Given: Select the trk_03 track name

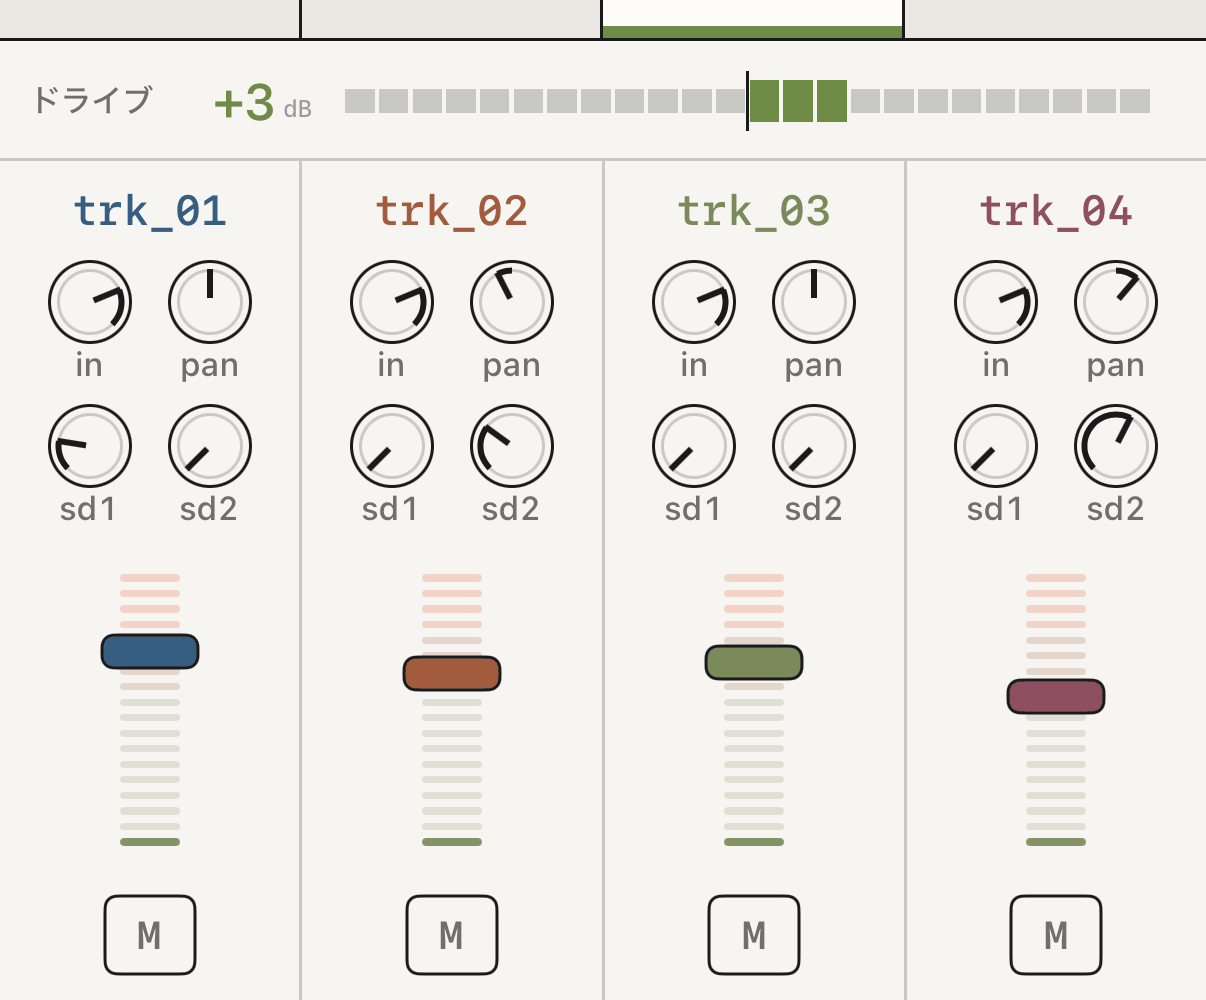Looking at the screenshot, I should 754,211.
